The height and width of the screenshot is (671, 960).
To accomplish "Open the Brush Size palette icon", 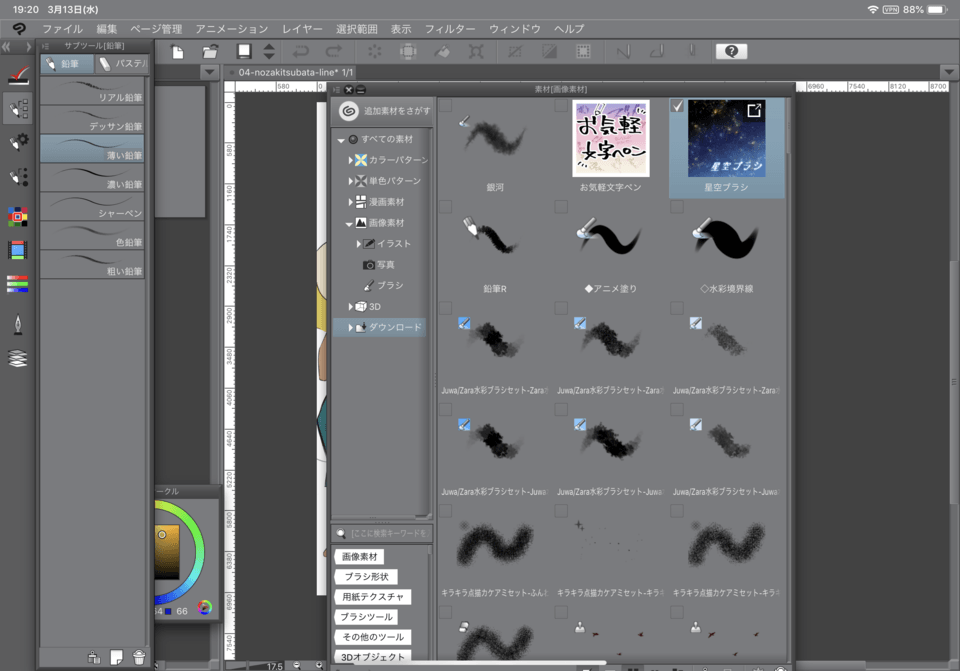I will click(18, 177).
